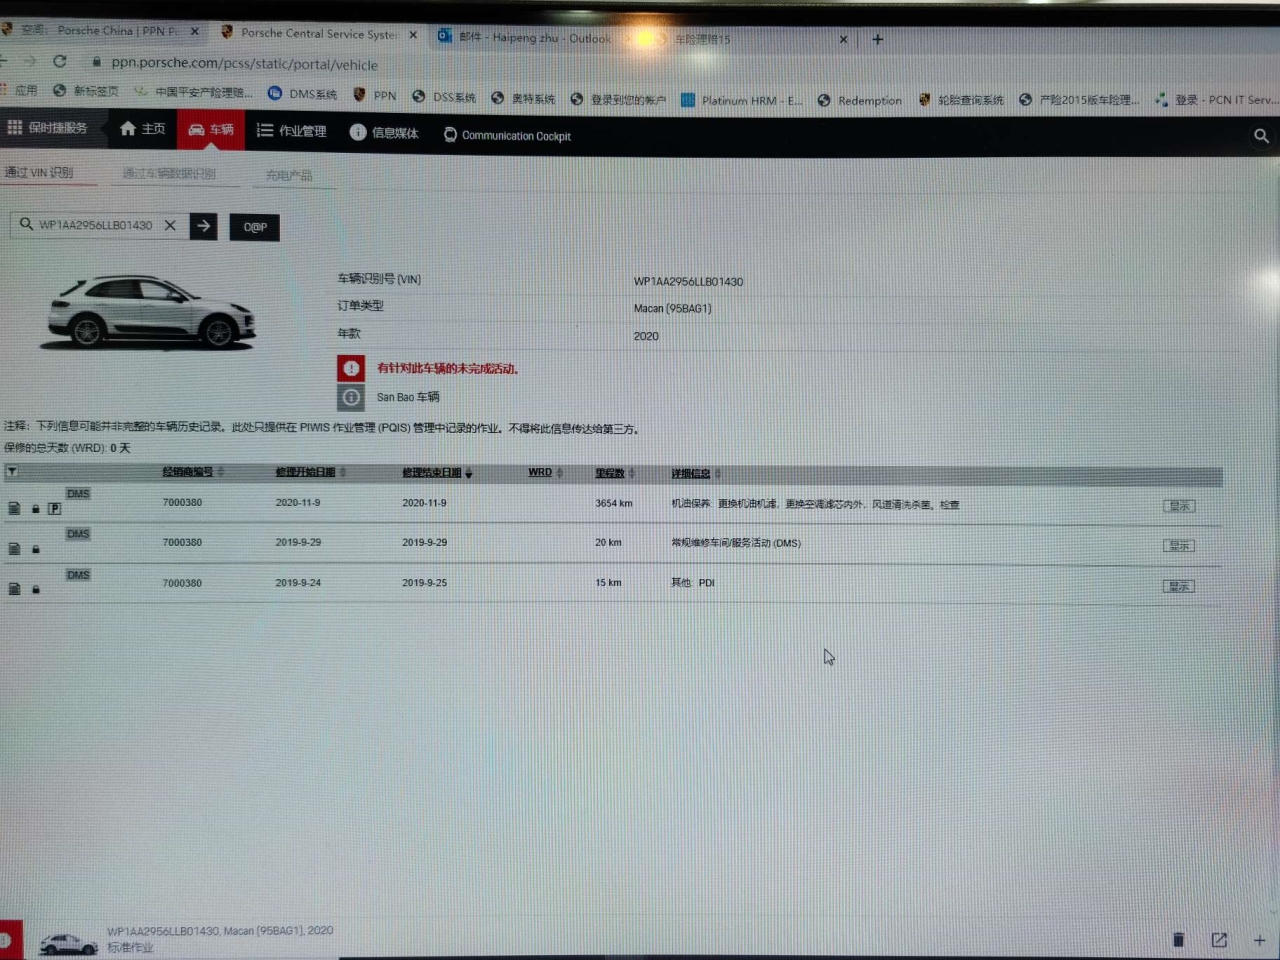Open the 轮胎查询系统 bookmark
Viewport: 1280px width, 960px height.
[961, 100]
